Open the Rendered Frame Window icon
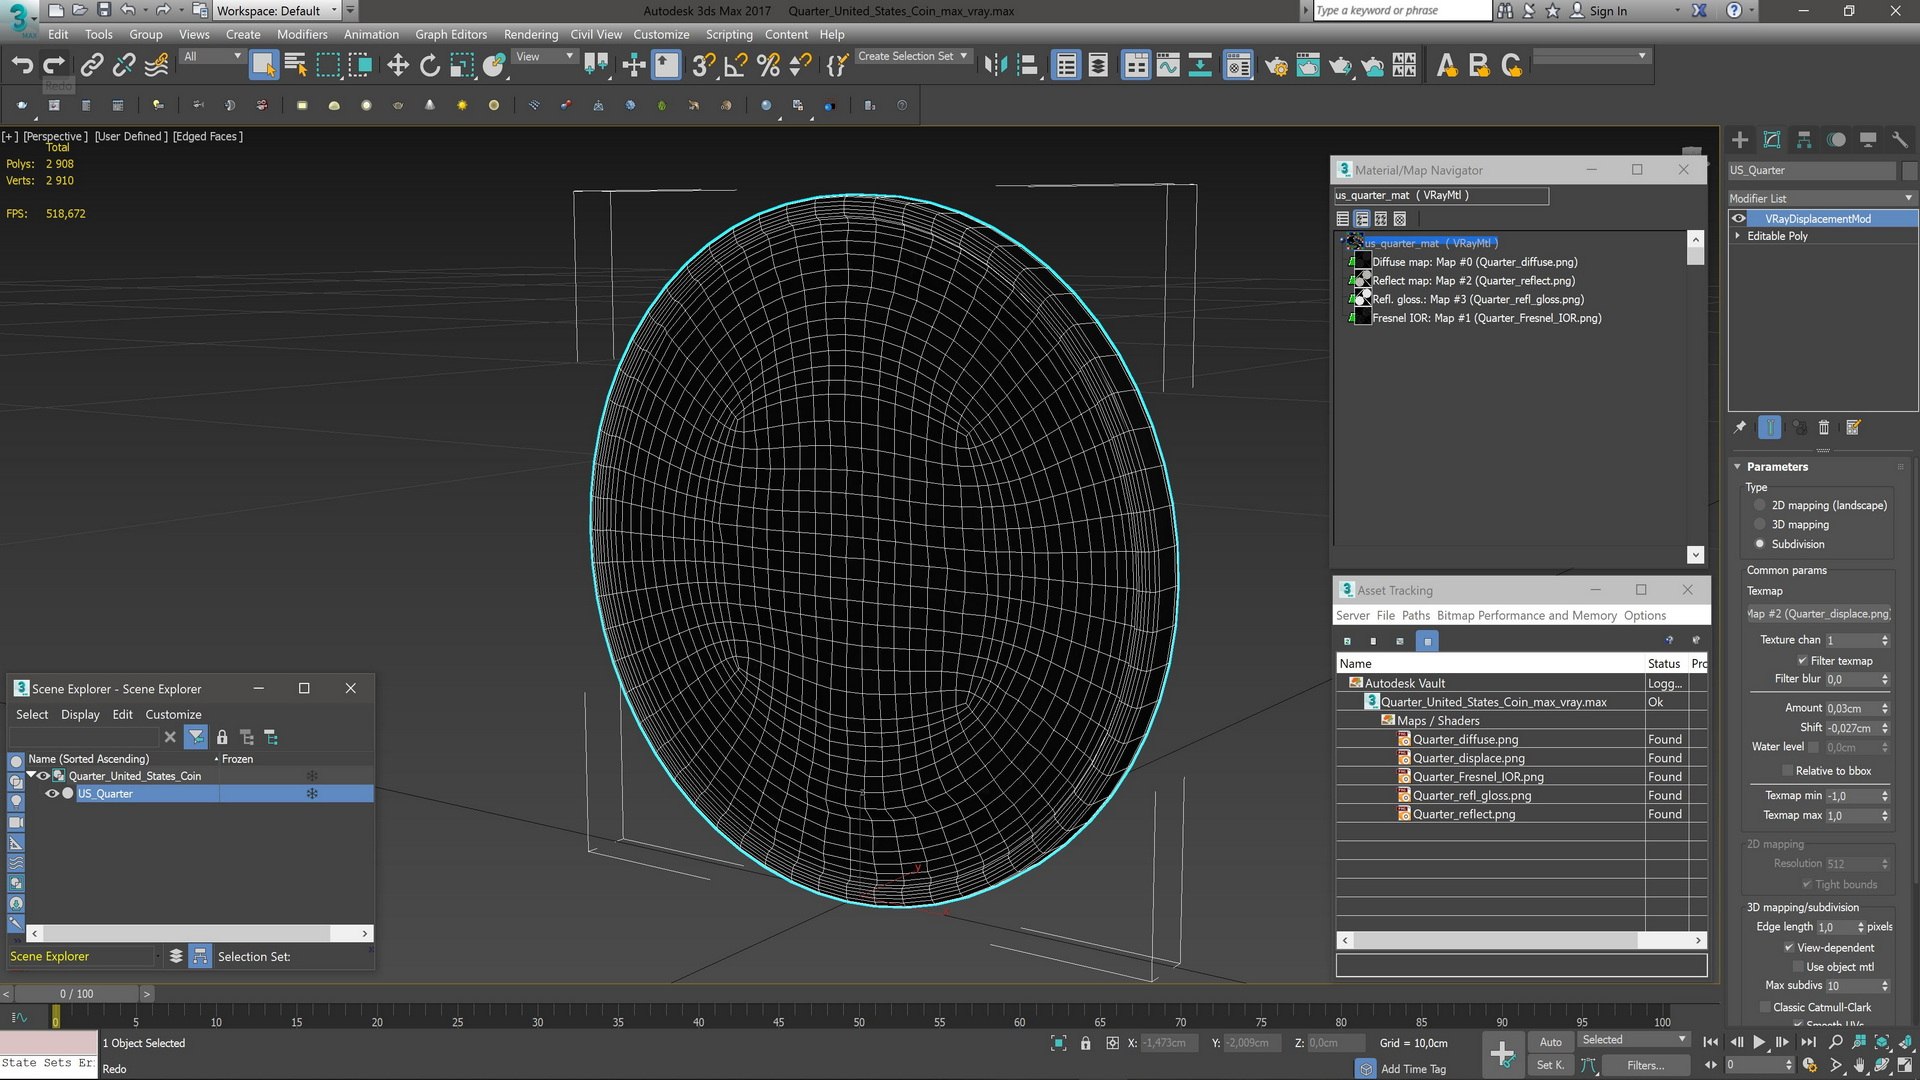The image size is (1920, 1080). pyautogui.click(x=1308, y=66)
